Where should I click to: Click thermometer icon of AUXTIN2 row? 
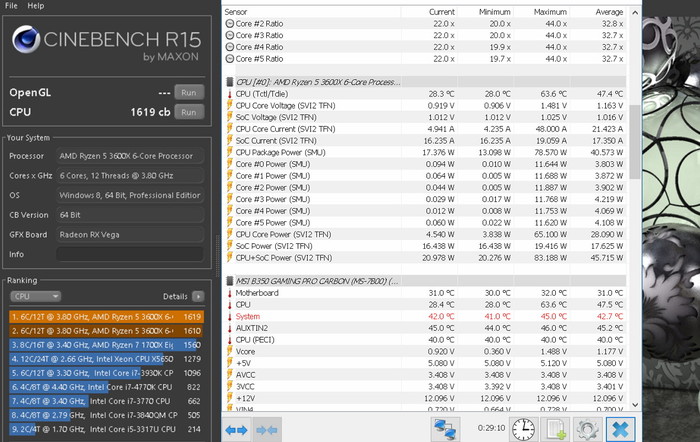[x=229, y=328]
